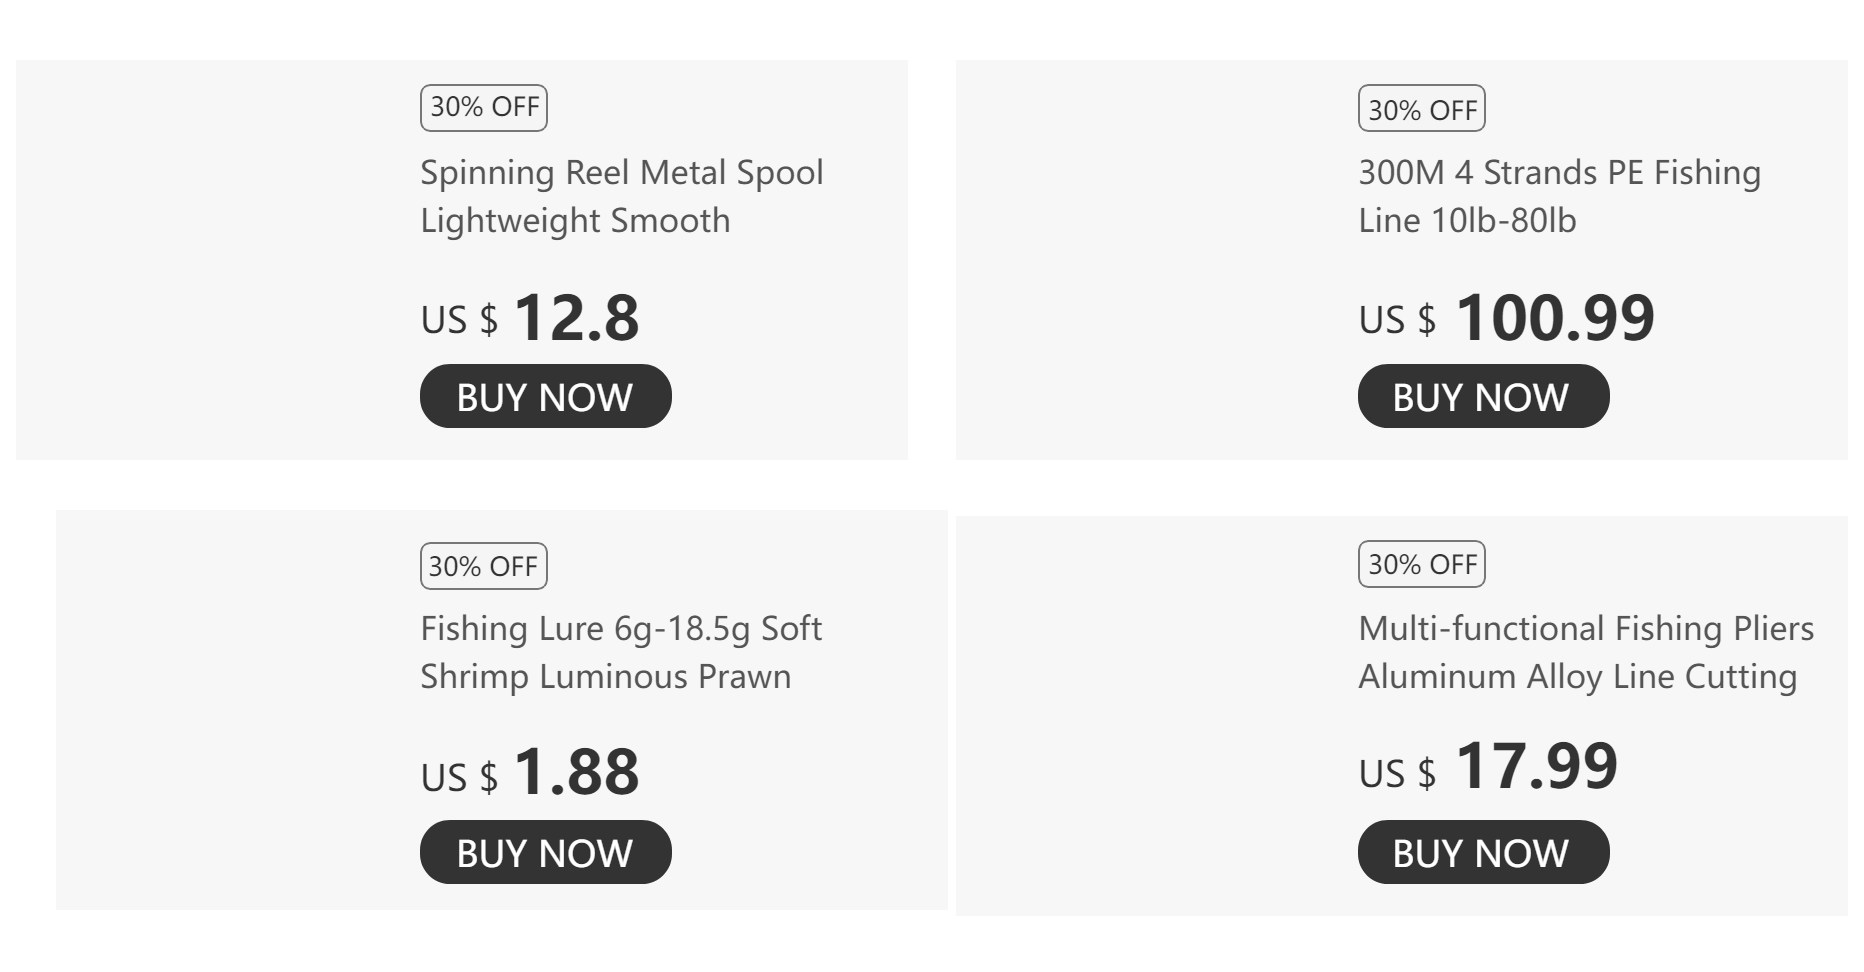Select the US $17.99 price
1864x972 pixels.
(1488, 768)
